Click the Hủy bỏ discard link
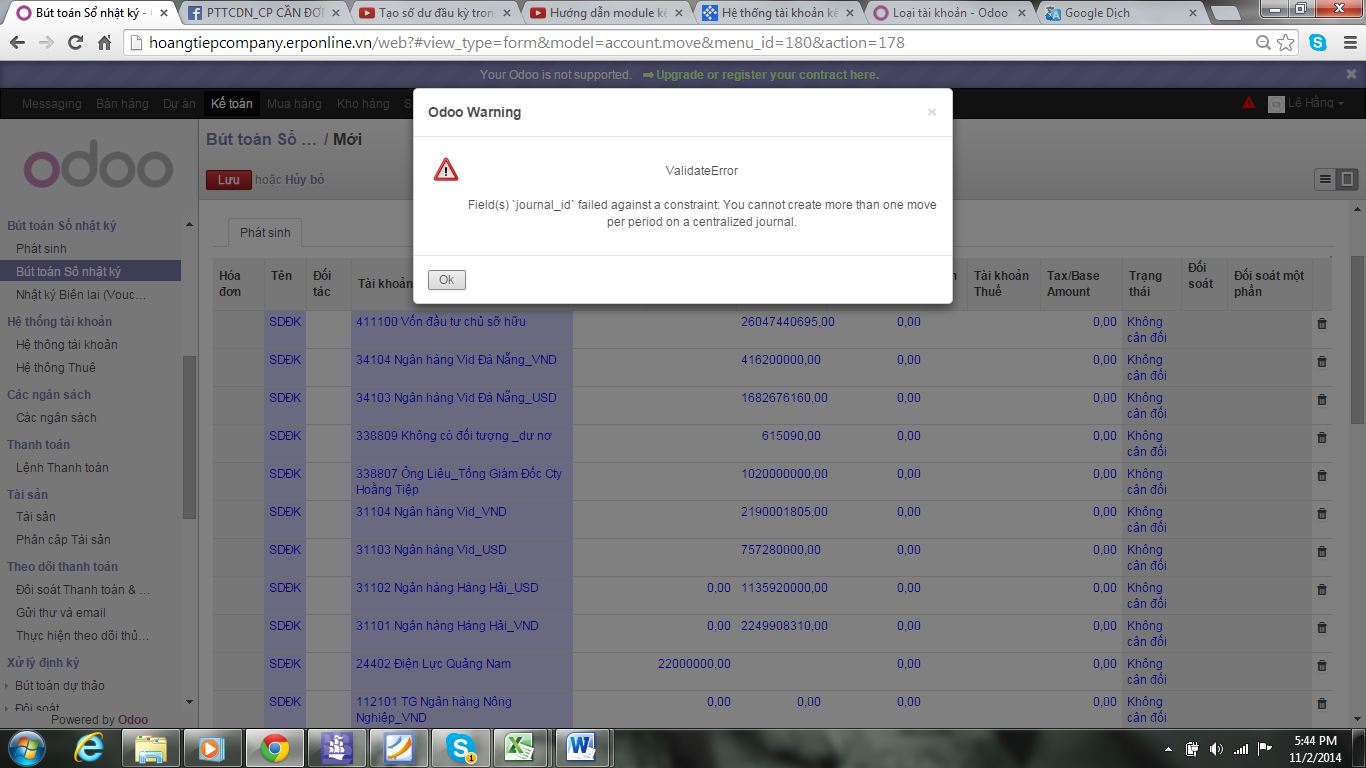 click(305, 180)
